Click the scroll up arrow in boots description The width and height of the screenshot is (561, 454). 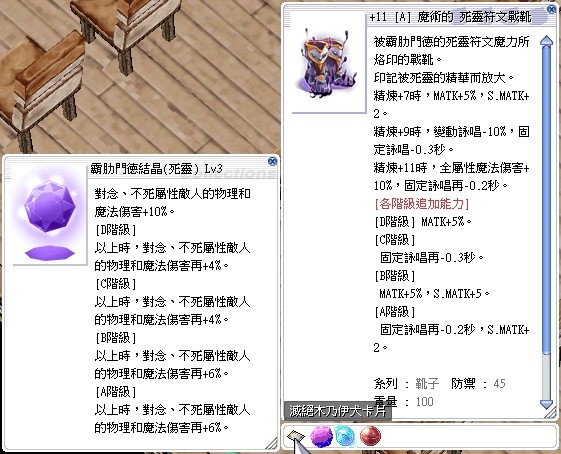[x=546, y=41]
